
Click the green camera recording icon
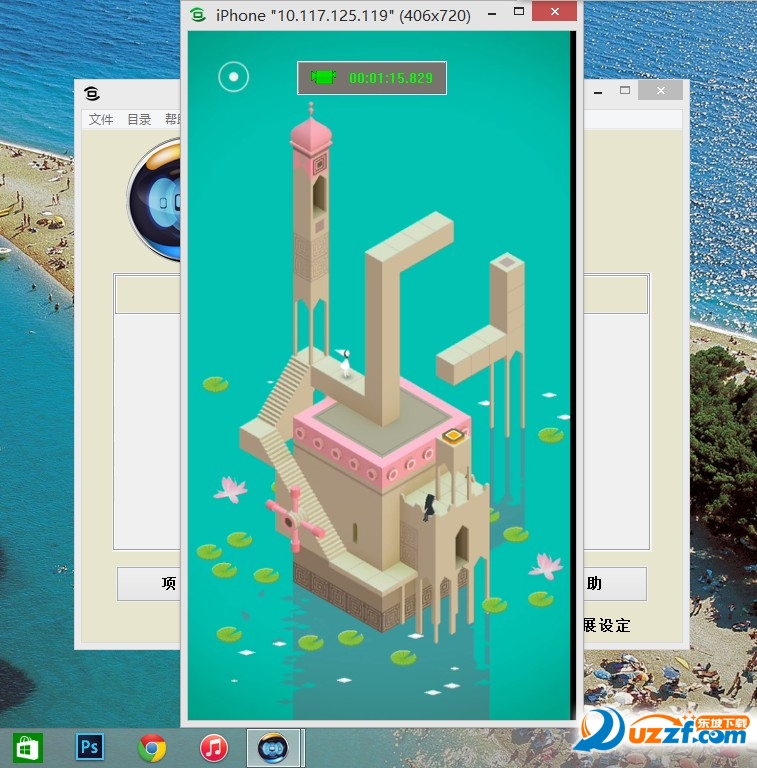(x=323, y=77)
